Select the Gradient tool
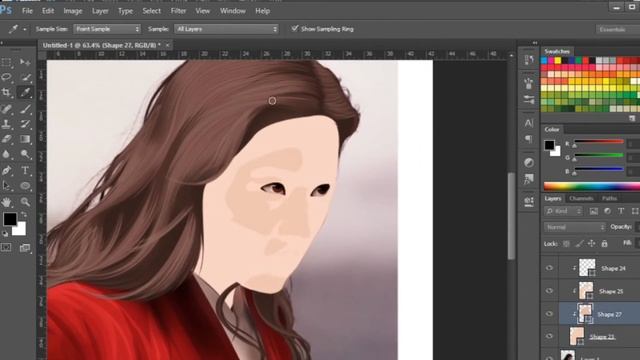 click(25, 139)
